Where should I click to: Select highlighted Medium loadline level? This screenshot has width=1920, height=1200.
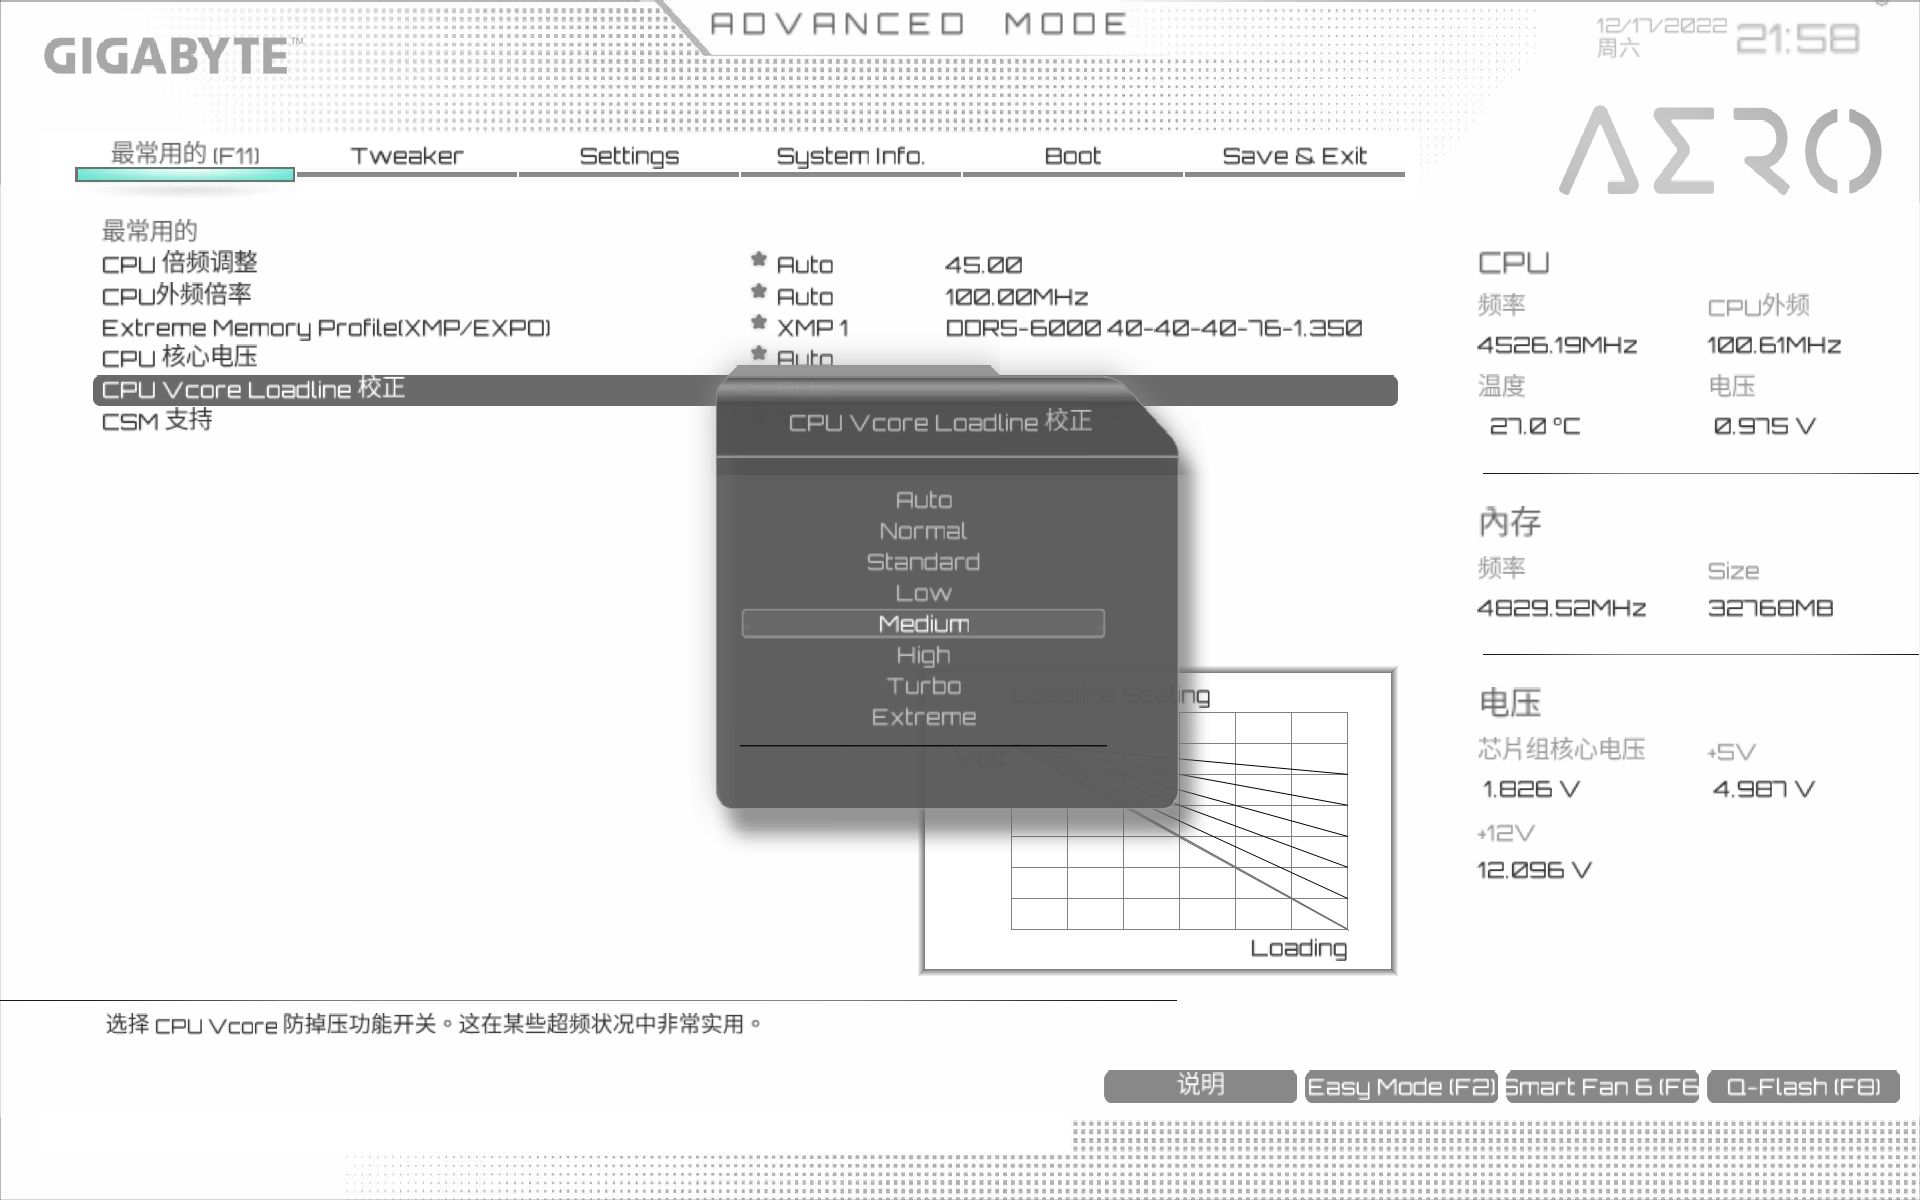pyautogui.click(x=923, y=624)
